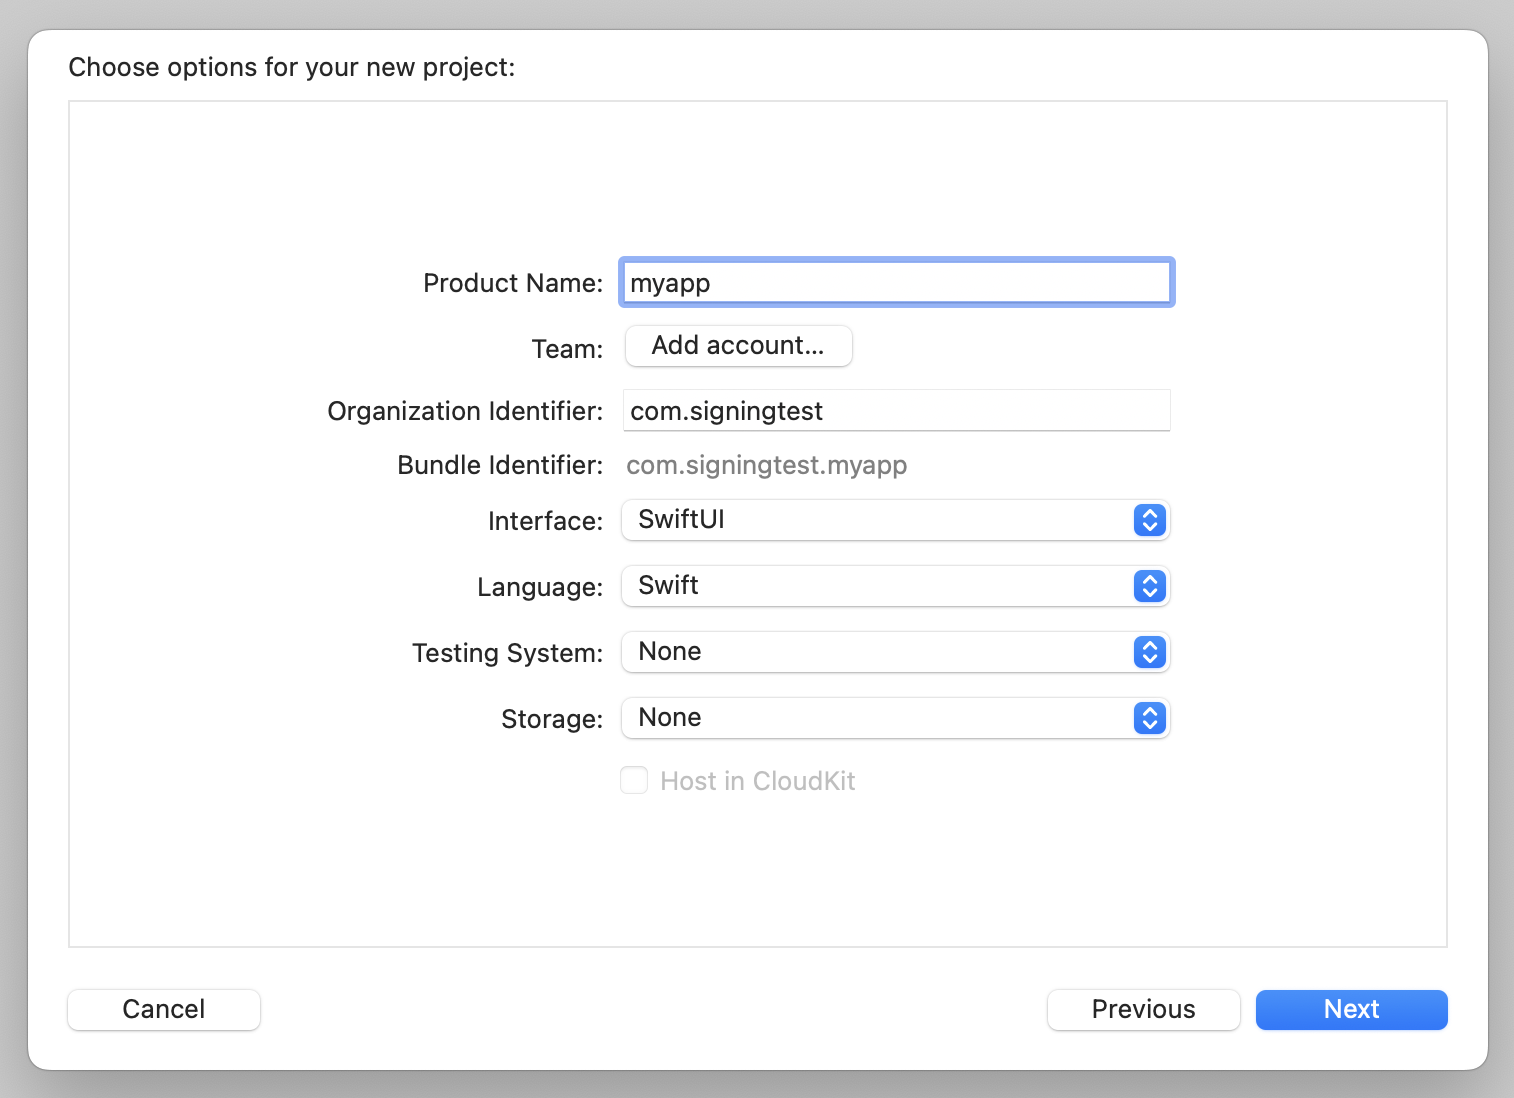The width and height of the screenshot is (1514, 1098).
Task: Expand the Testing System dropdown showing None
Action: click(880, 652)
